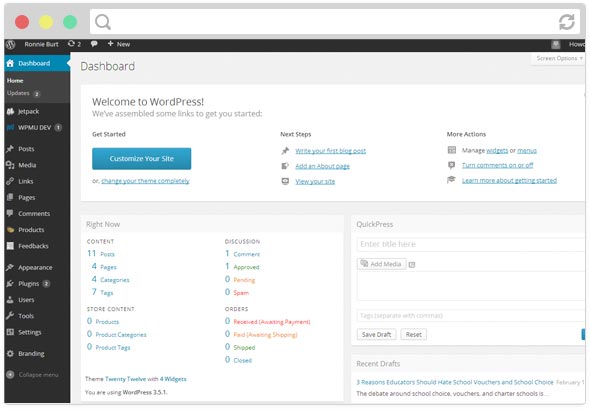The image size is (590, 410).
Task: Open the Twenty Twelve theme link
Action: (x=125, y=379)
